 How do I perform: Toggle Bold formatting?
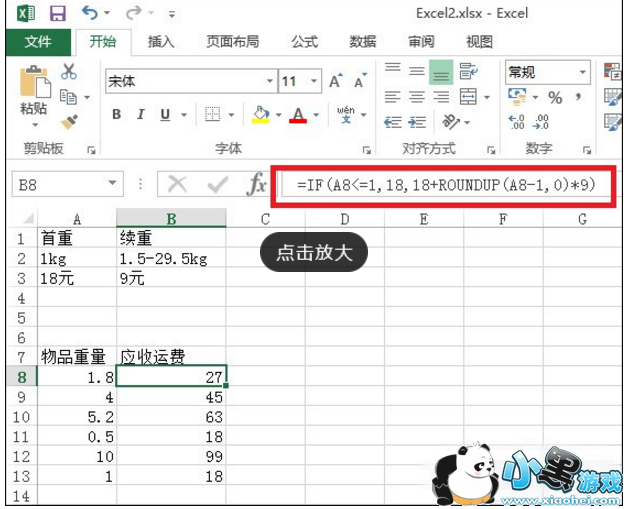(116, 115)
